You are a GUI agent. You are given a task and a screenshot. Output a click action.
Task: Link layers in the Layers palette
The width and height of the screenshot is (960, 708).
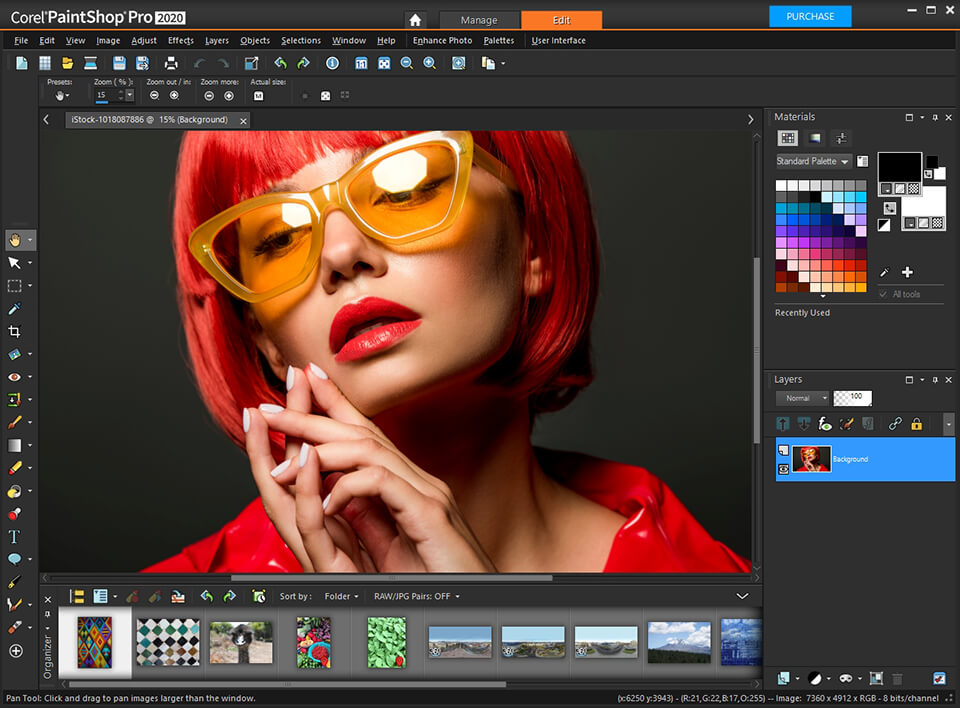tap(895, 423)
